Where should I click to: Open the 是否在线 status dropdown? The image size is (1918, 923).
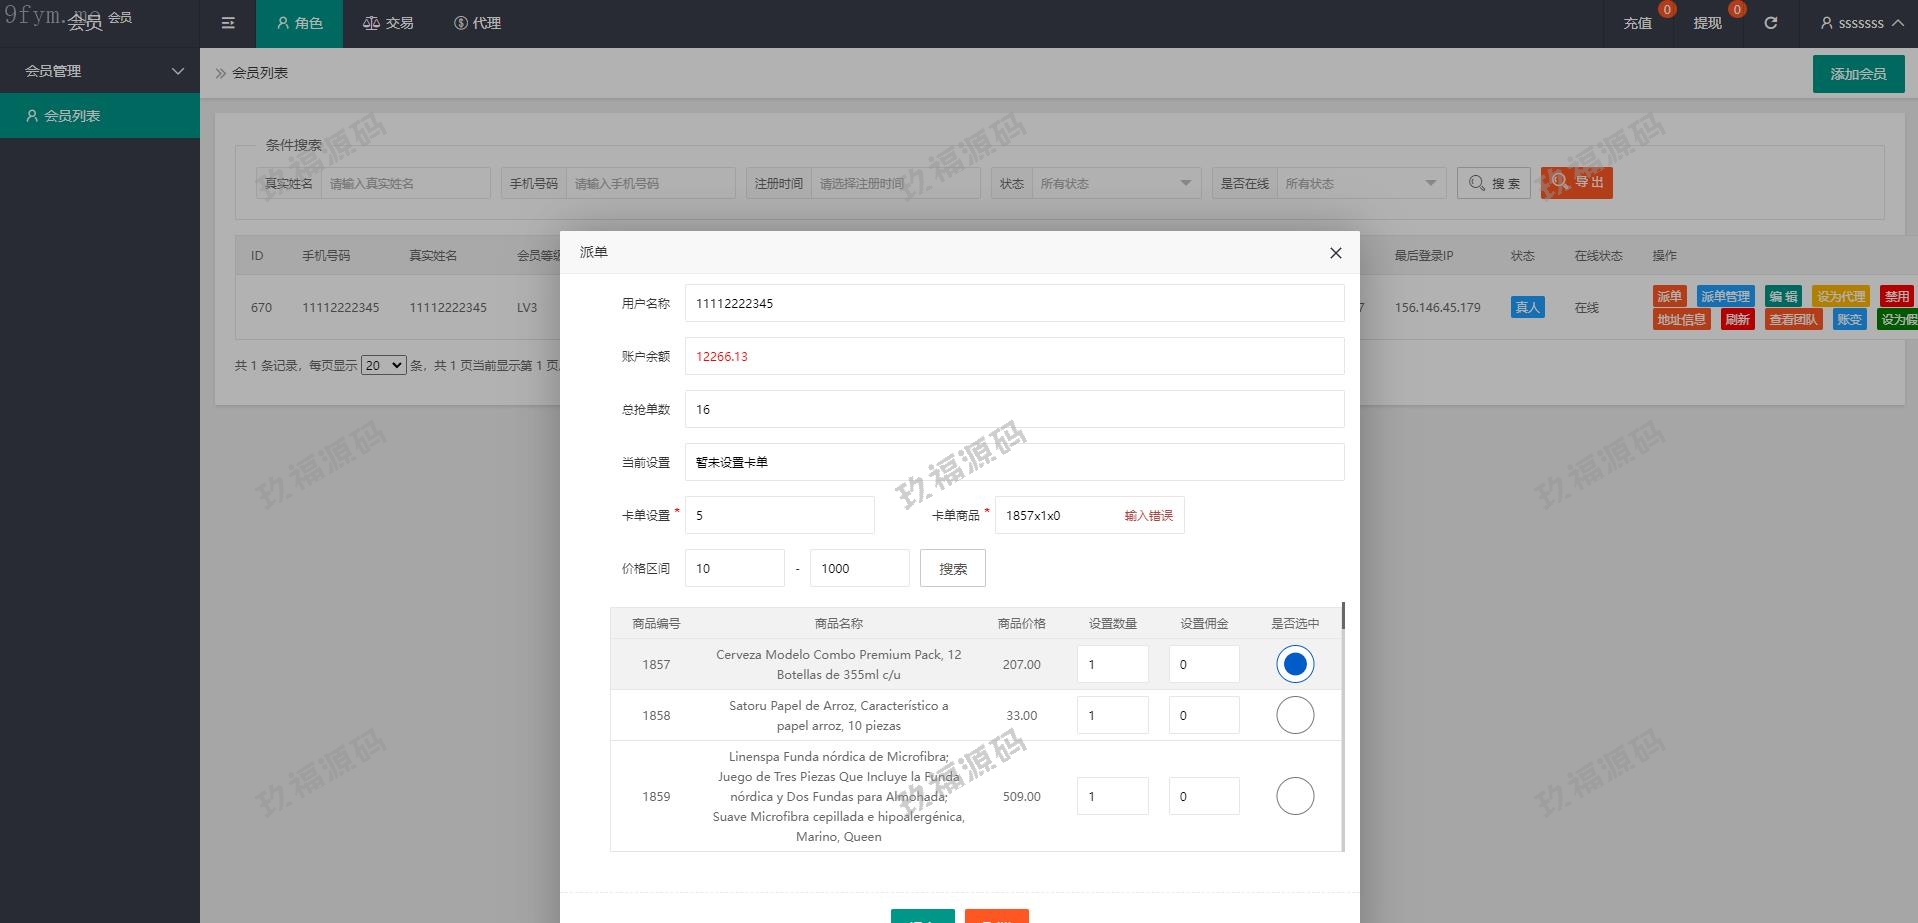tap(1360, 183)
